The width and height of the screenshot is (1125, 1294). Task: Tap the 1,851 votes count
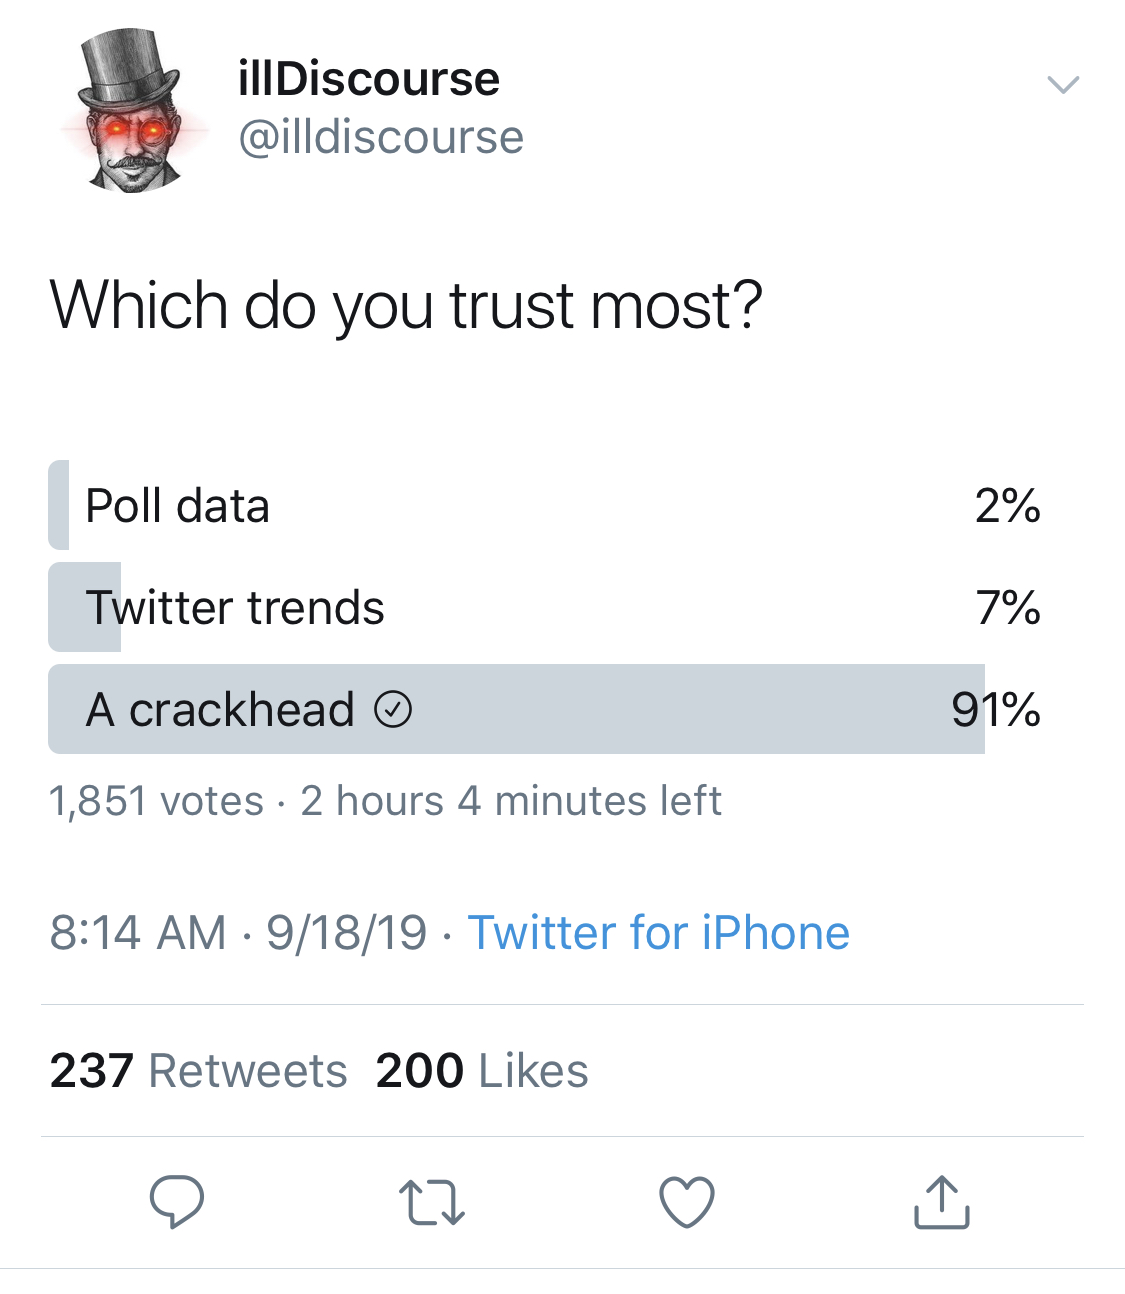click(x=156, y=801)
